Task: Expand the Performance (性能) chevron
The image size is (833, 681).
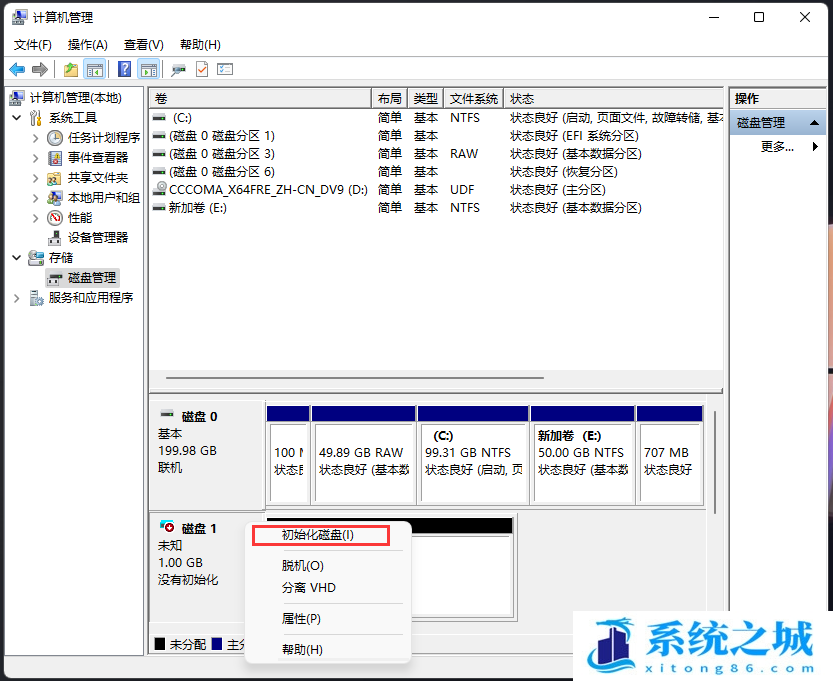Action: pos(35,218)
